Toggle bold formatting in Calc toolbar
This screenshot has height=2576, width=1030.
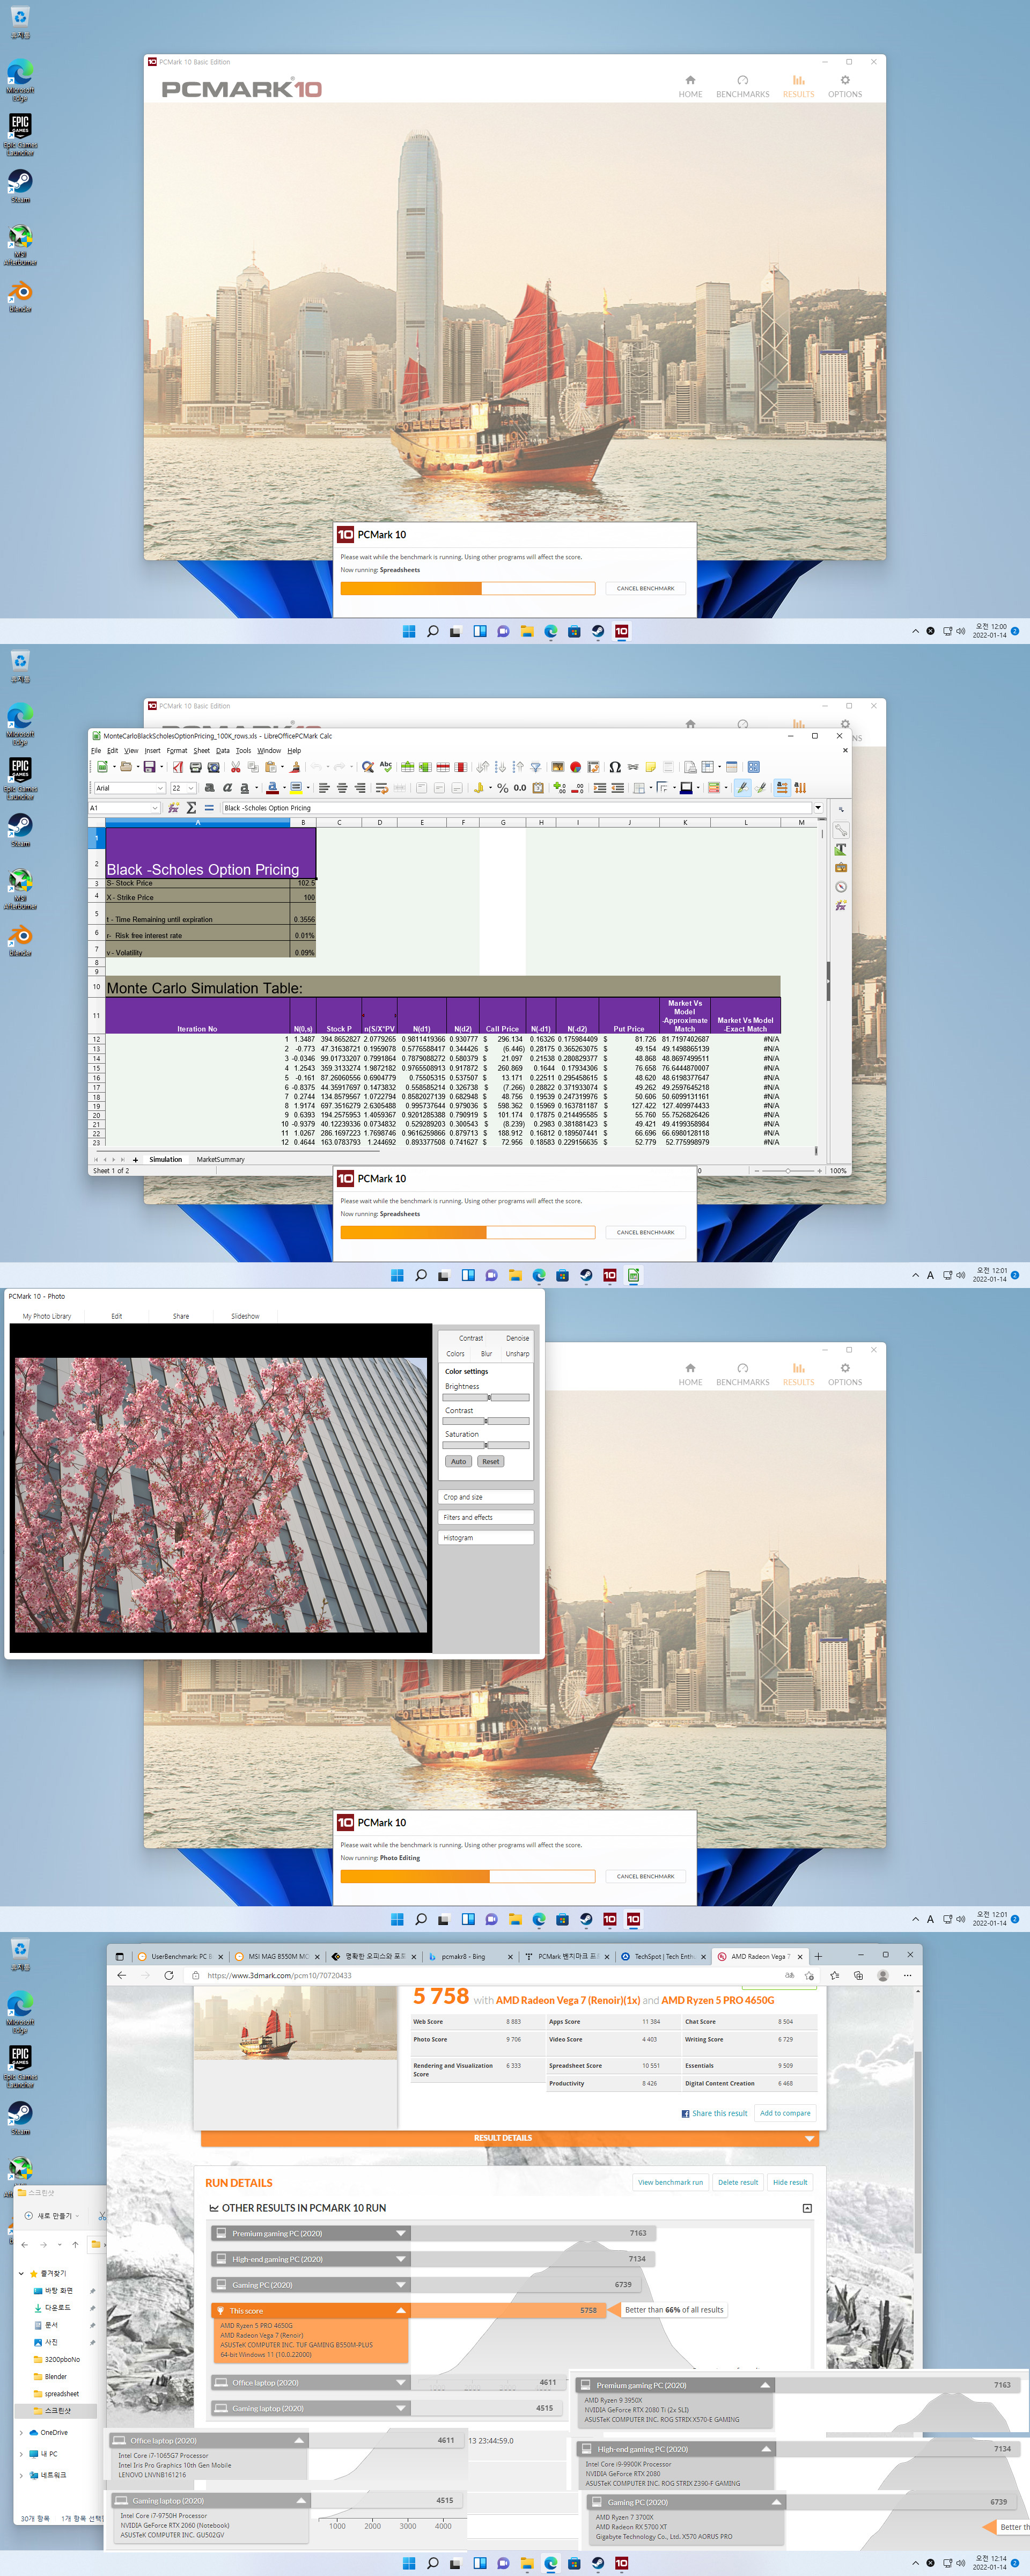tap(209, 788)
